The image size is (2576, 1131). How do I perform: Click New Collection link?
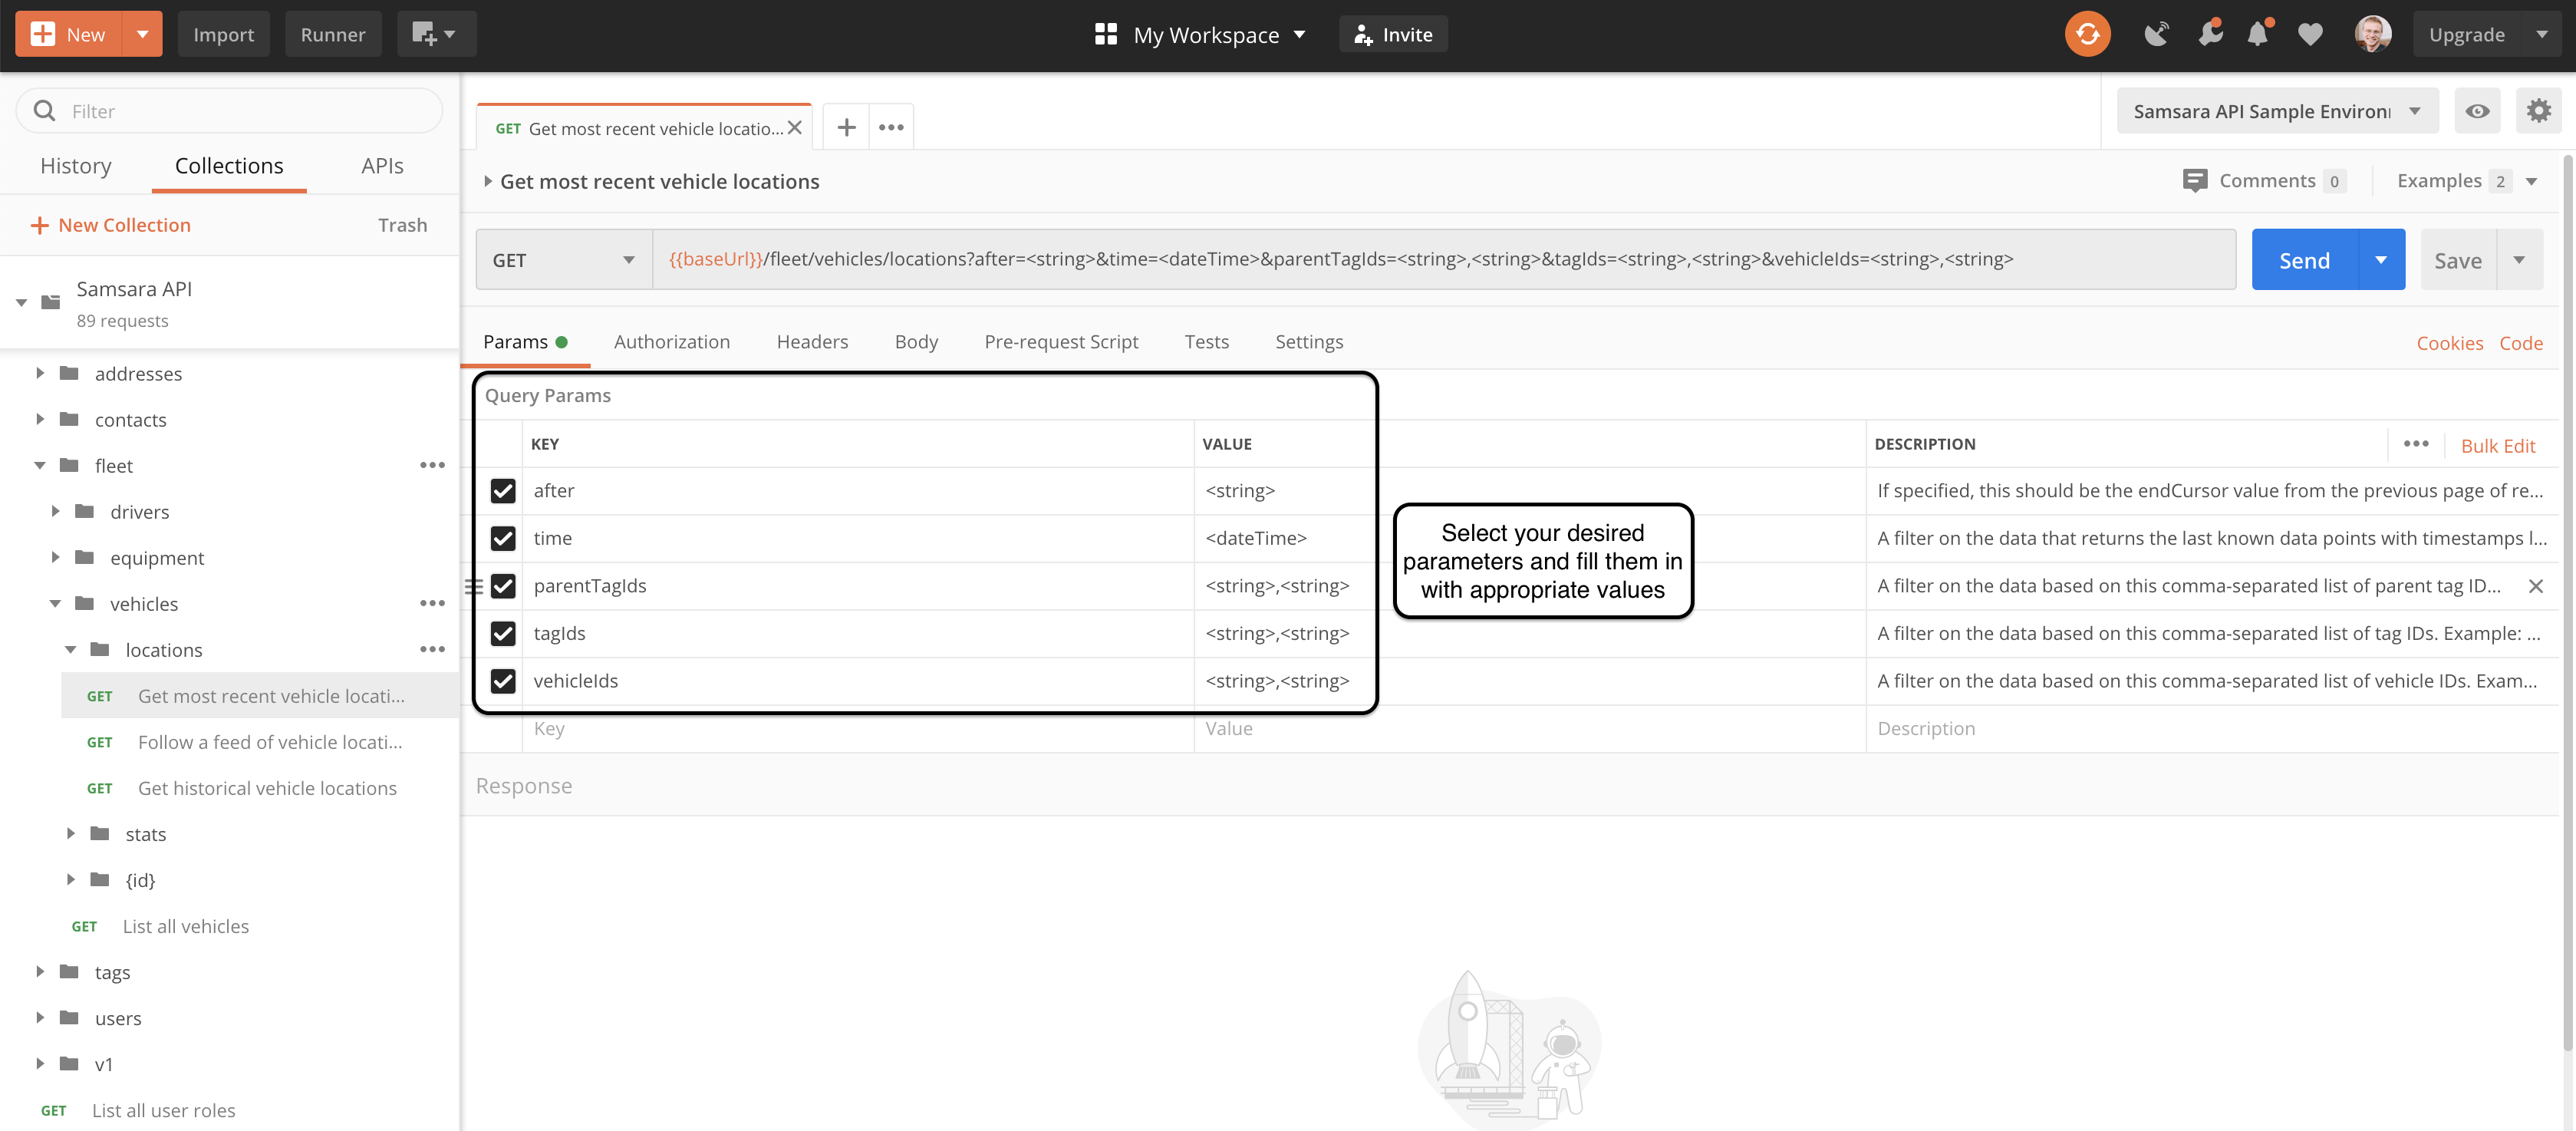pos(110,225)
